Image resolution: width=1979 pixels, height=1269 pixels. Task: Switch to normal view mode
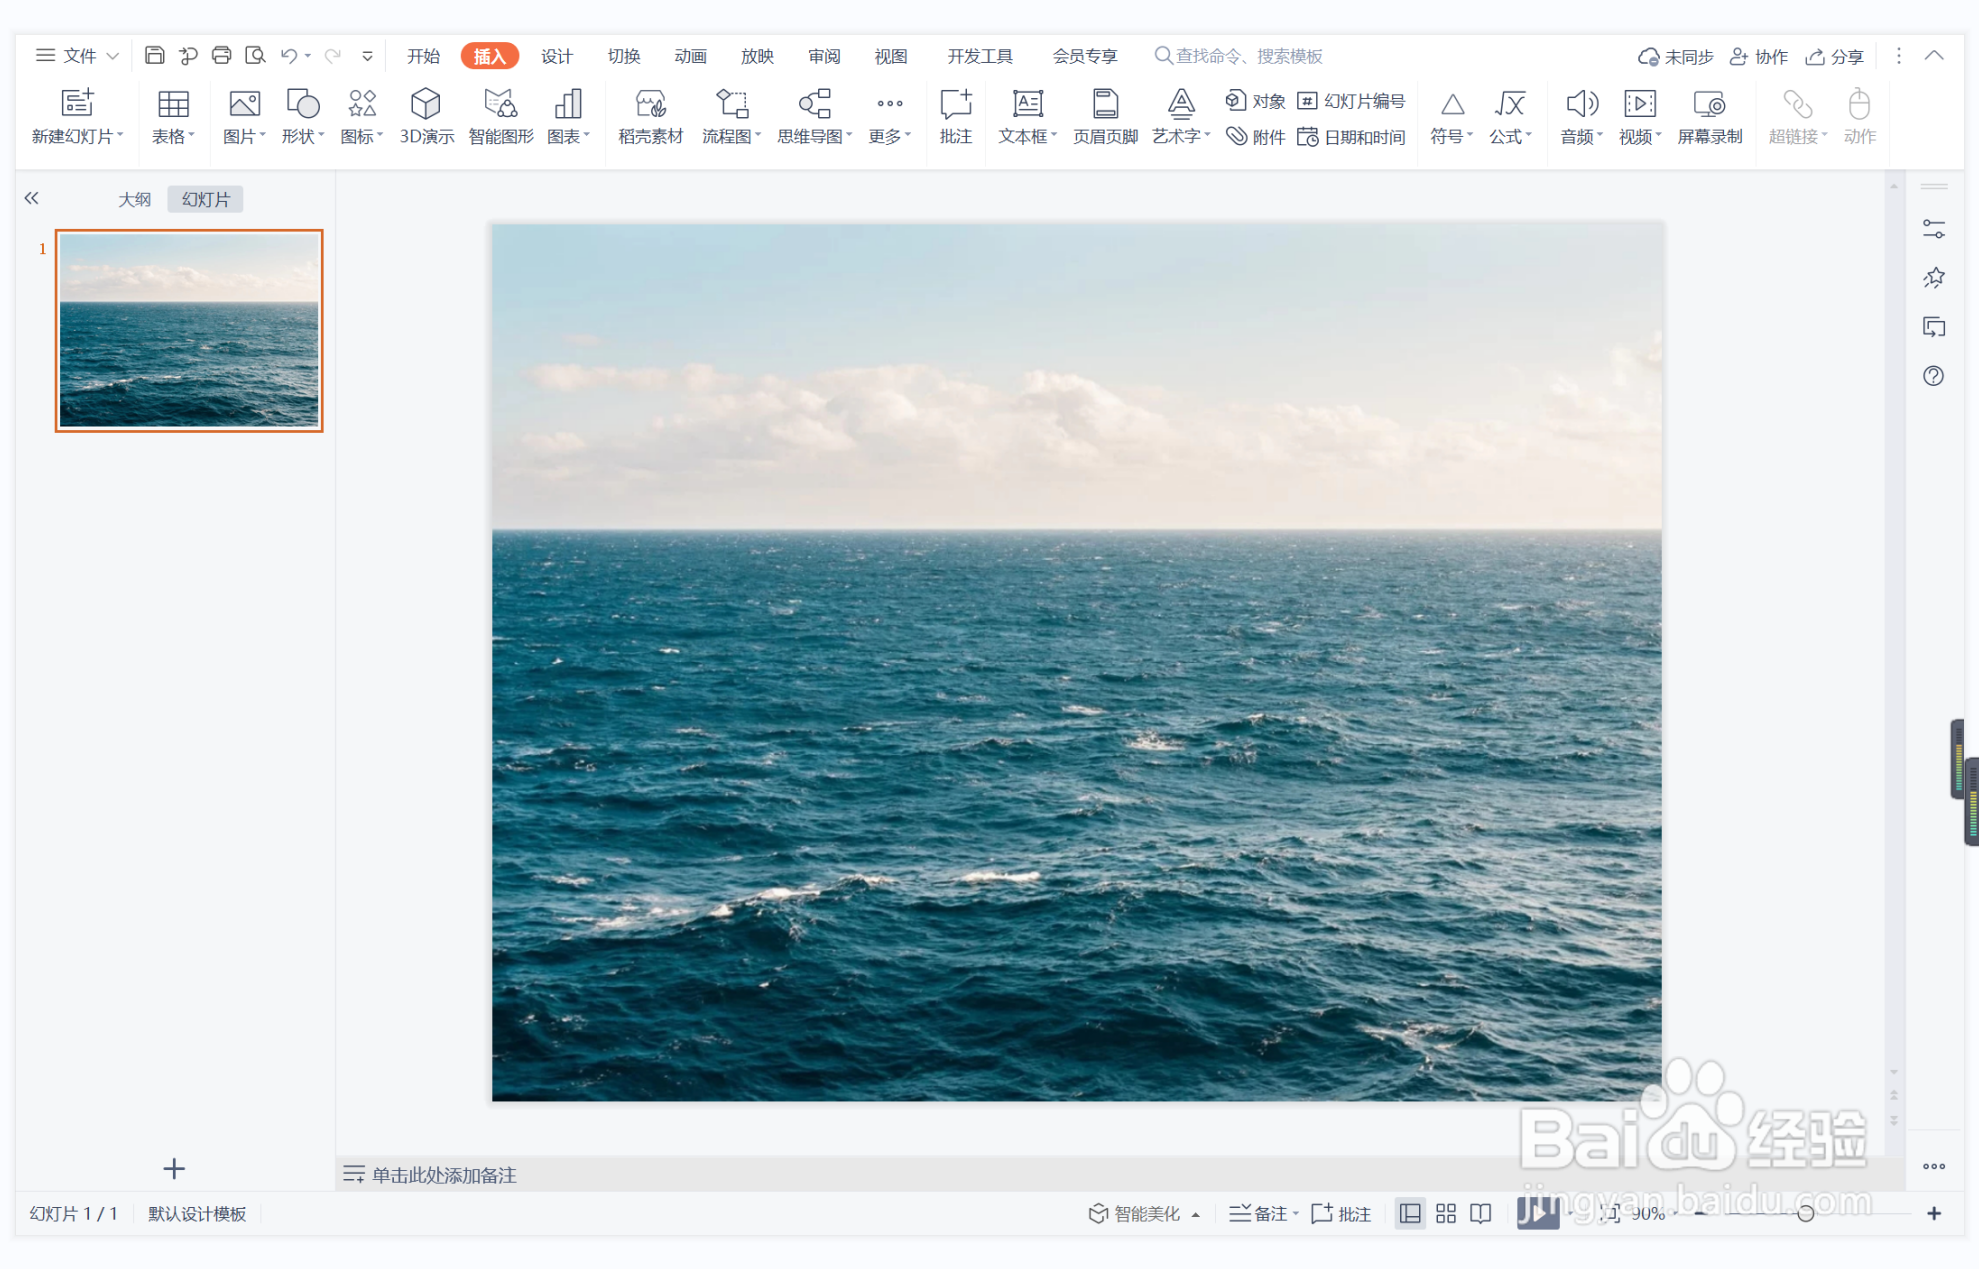(1410, 1213)
